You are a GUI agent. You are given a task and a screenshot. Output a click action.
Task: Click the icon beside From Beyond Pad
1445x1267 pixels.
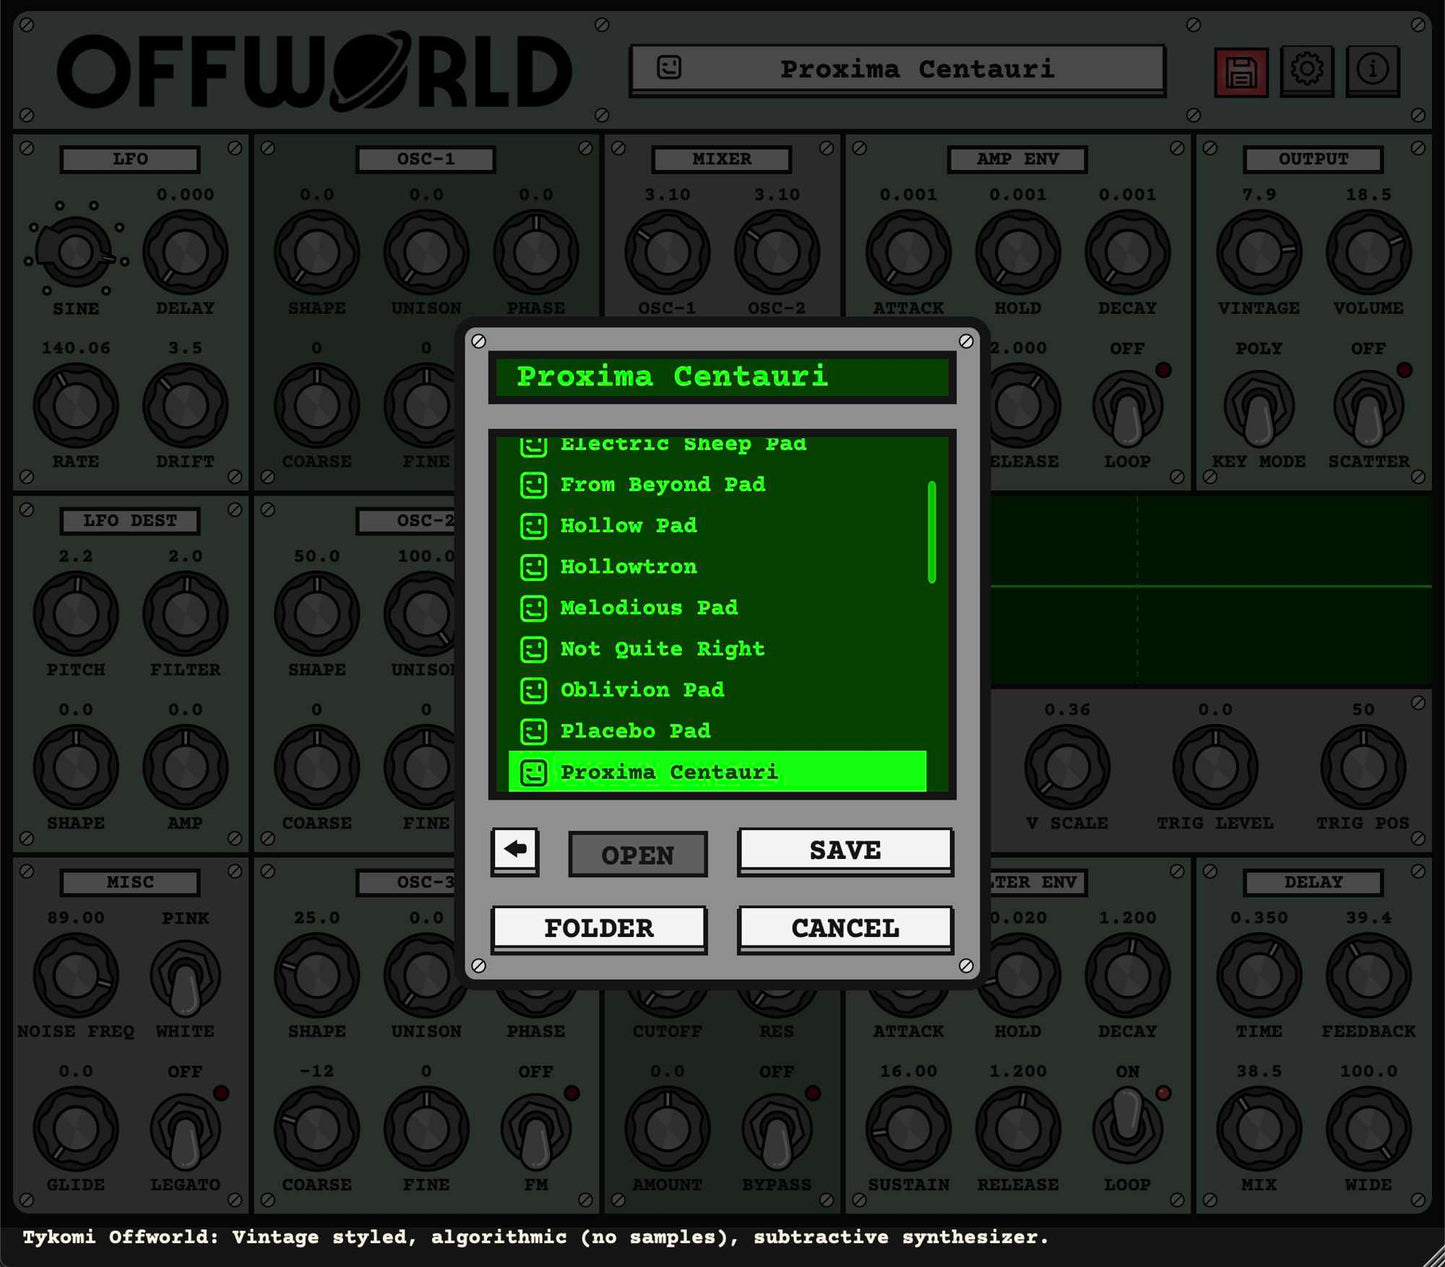pyautogui.click(x=534, y=485)
